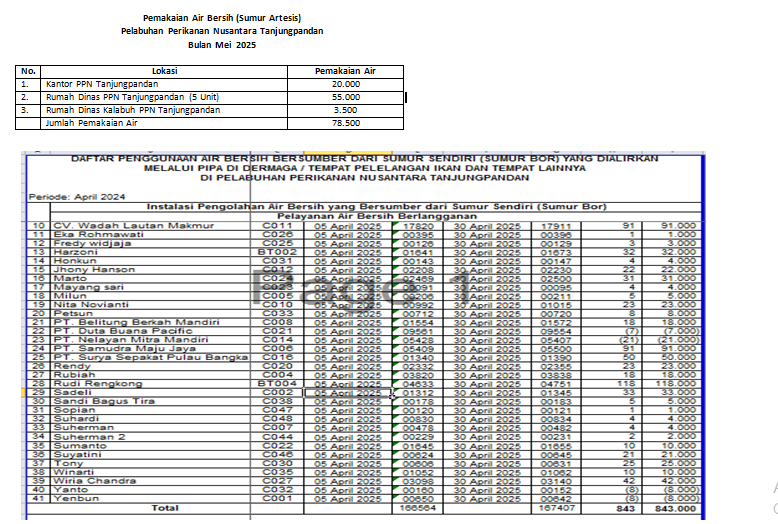
Task: Click the 'Total' row label
Action: tap(165, 508)
